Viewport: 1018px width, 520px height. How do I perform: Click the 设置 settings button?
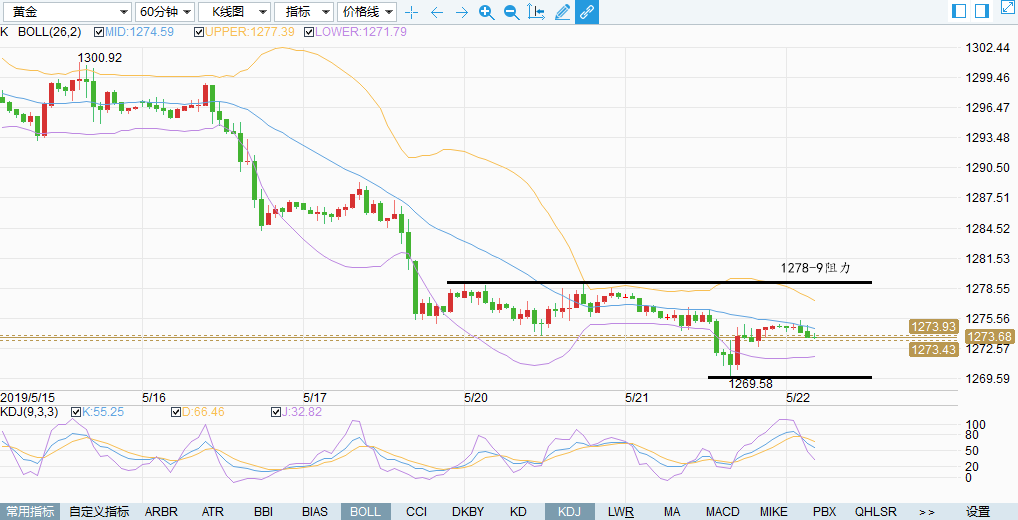(977, 511)
